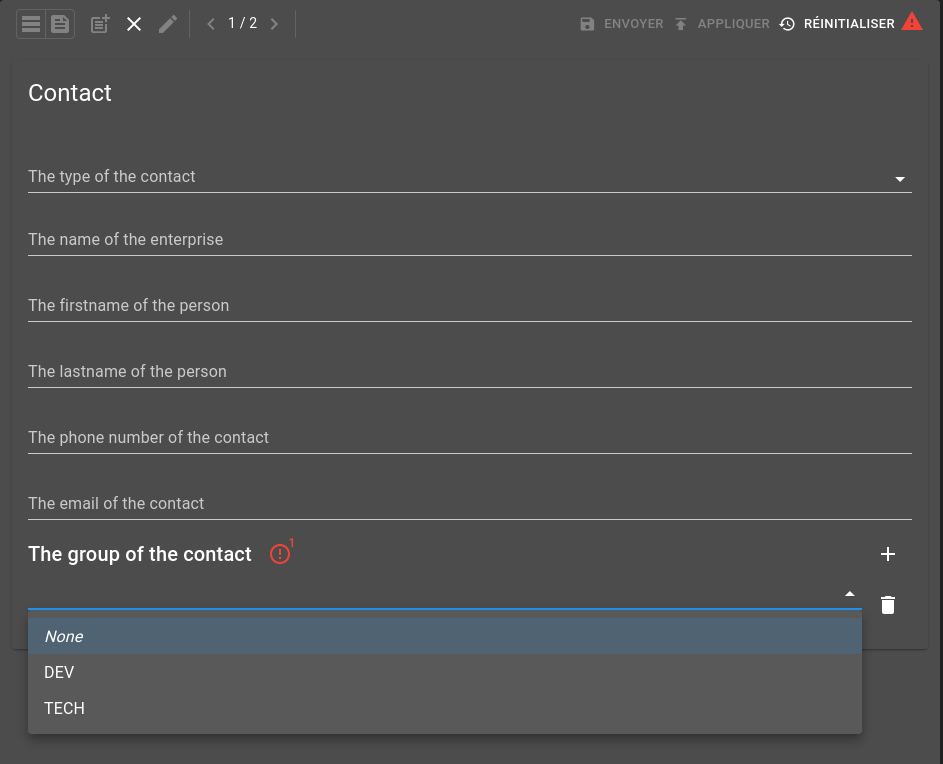Select TECH in group dropdown list
This screenshot has height=764, width=943.
click(445, 708)
